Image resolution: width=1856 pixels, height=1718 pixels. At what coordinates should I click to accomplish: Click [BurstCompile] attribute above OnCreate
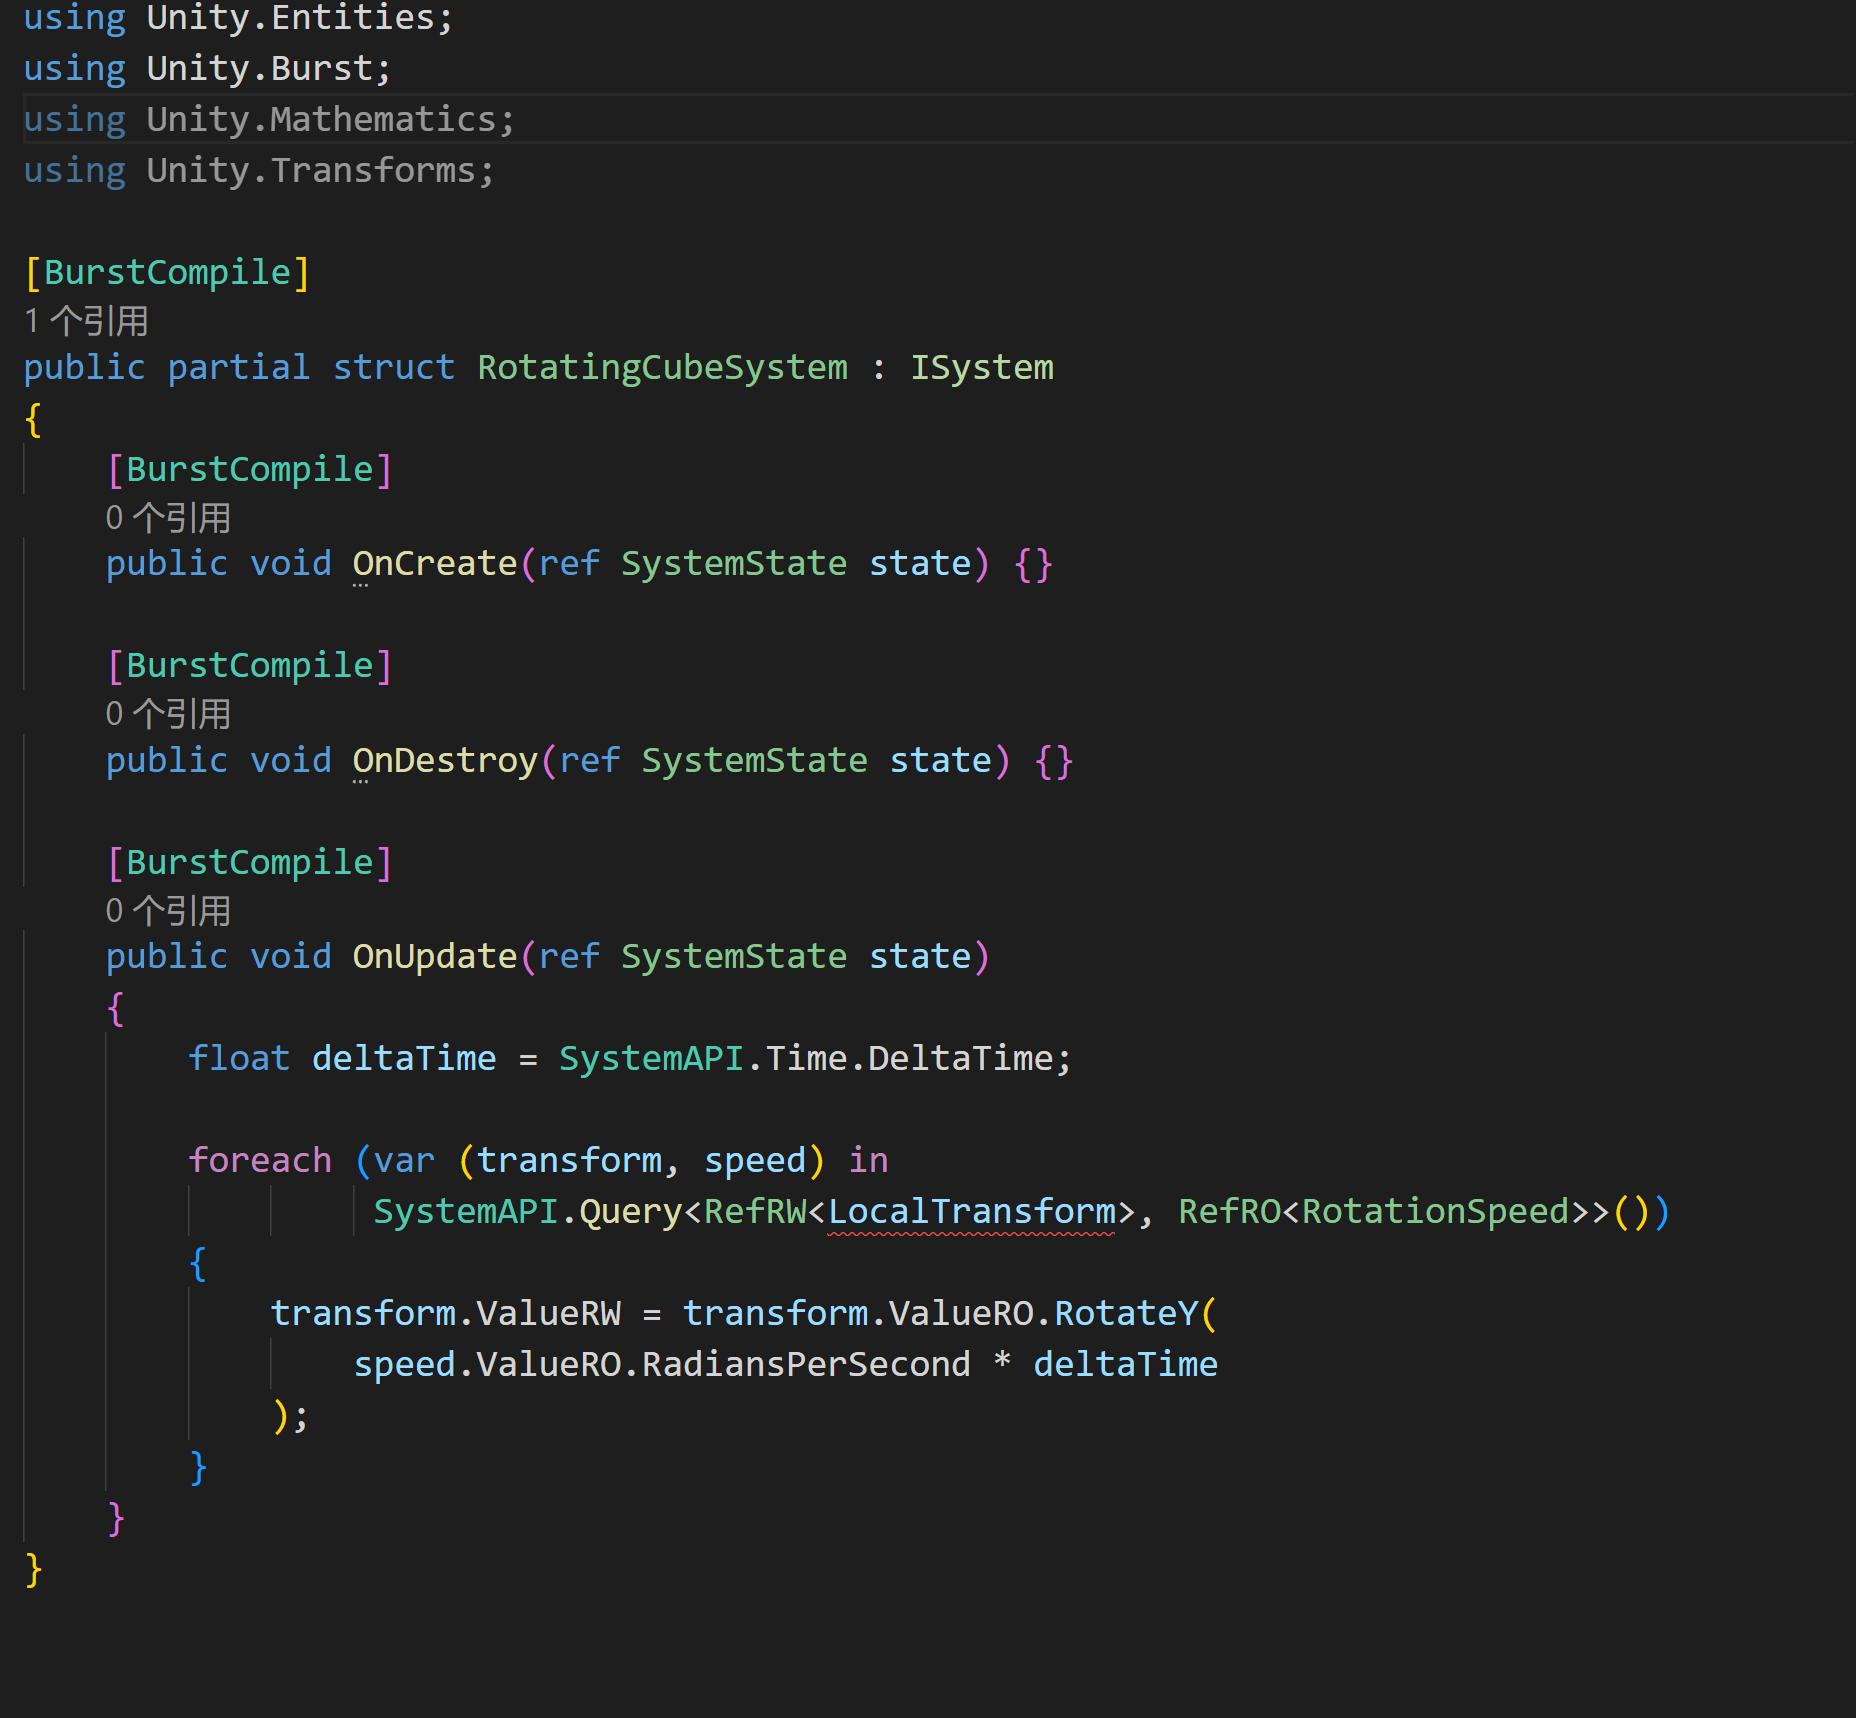click(x=250, y=469)
